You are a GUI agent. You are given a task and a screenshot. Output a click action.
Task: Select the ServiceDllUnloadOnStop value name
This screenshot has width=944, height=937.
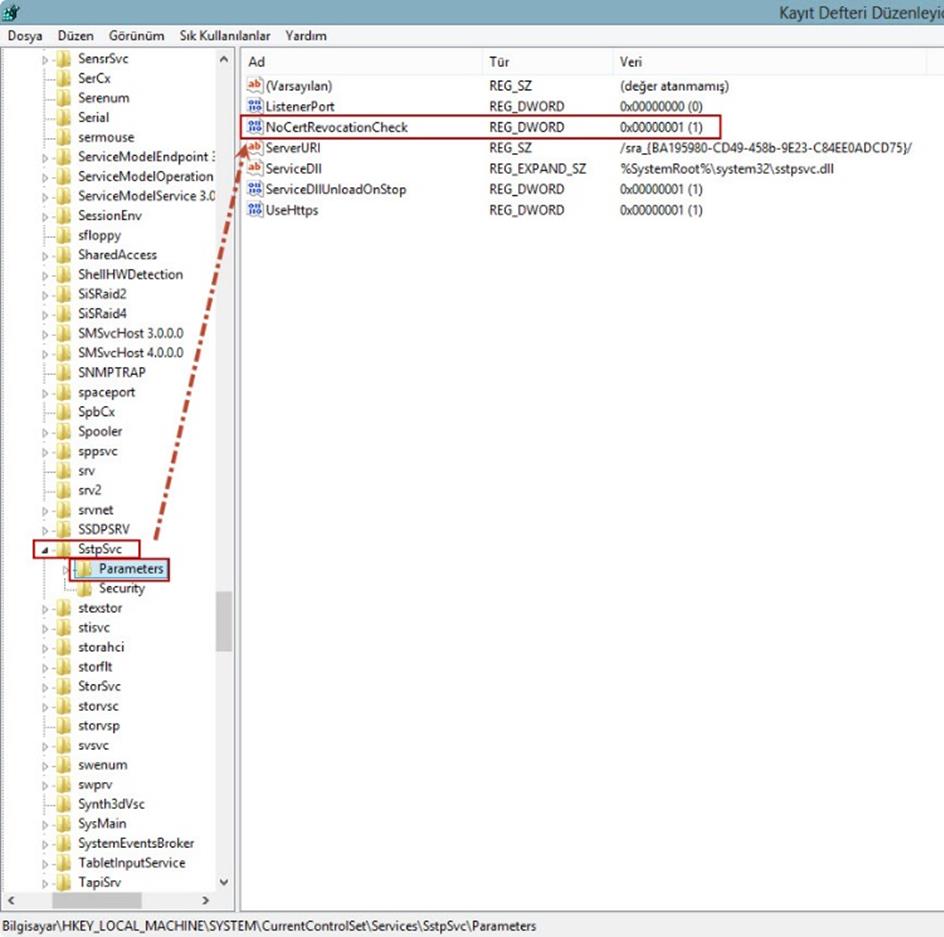click(x=336, y=189)
